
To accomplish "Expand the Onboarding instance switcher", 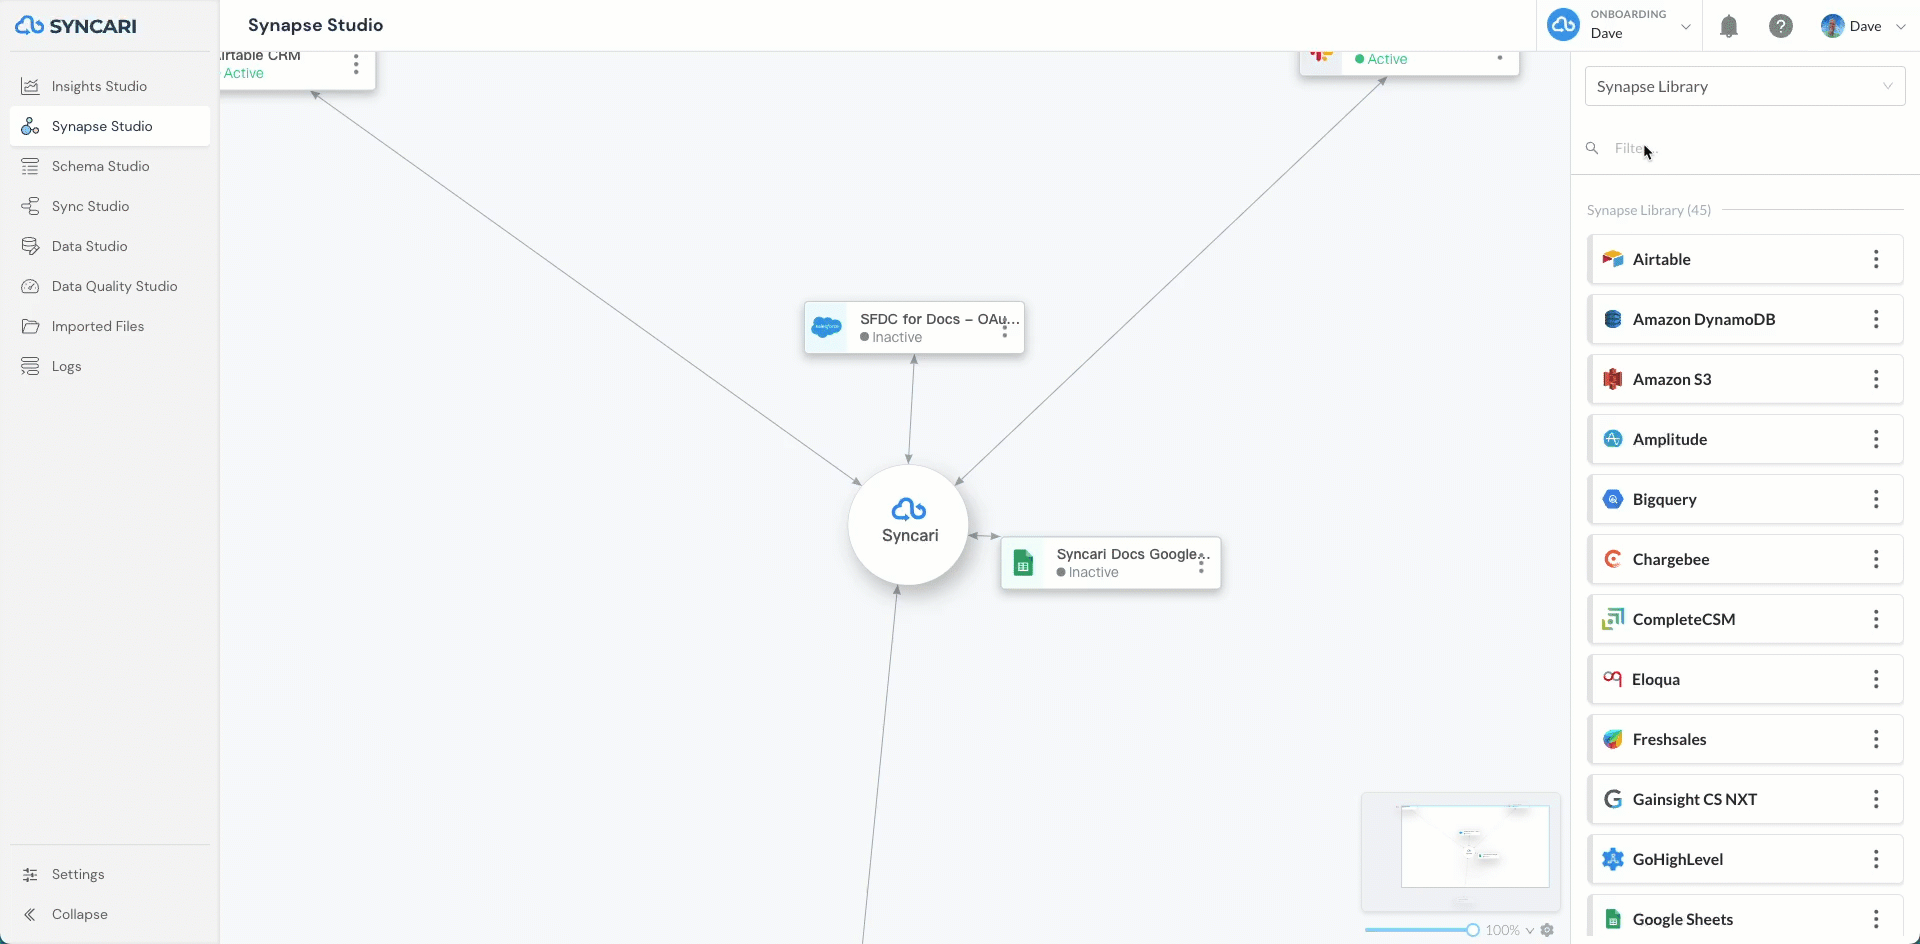I will click(x=1620, y=25).
